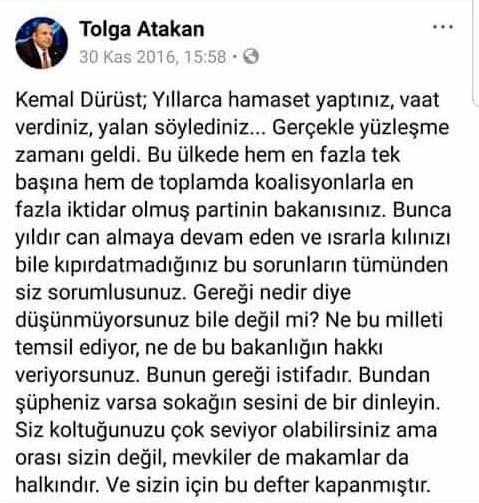Click the word koltuğunuzu in the post

[x=107, y=430]
